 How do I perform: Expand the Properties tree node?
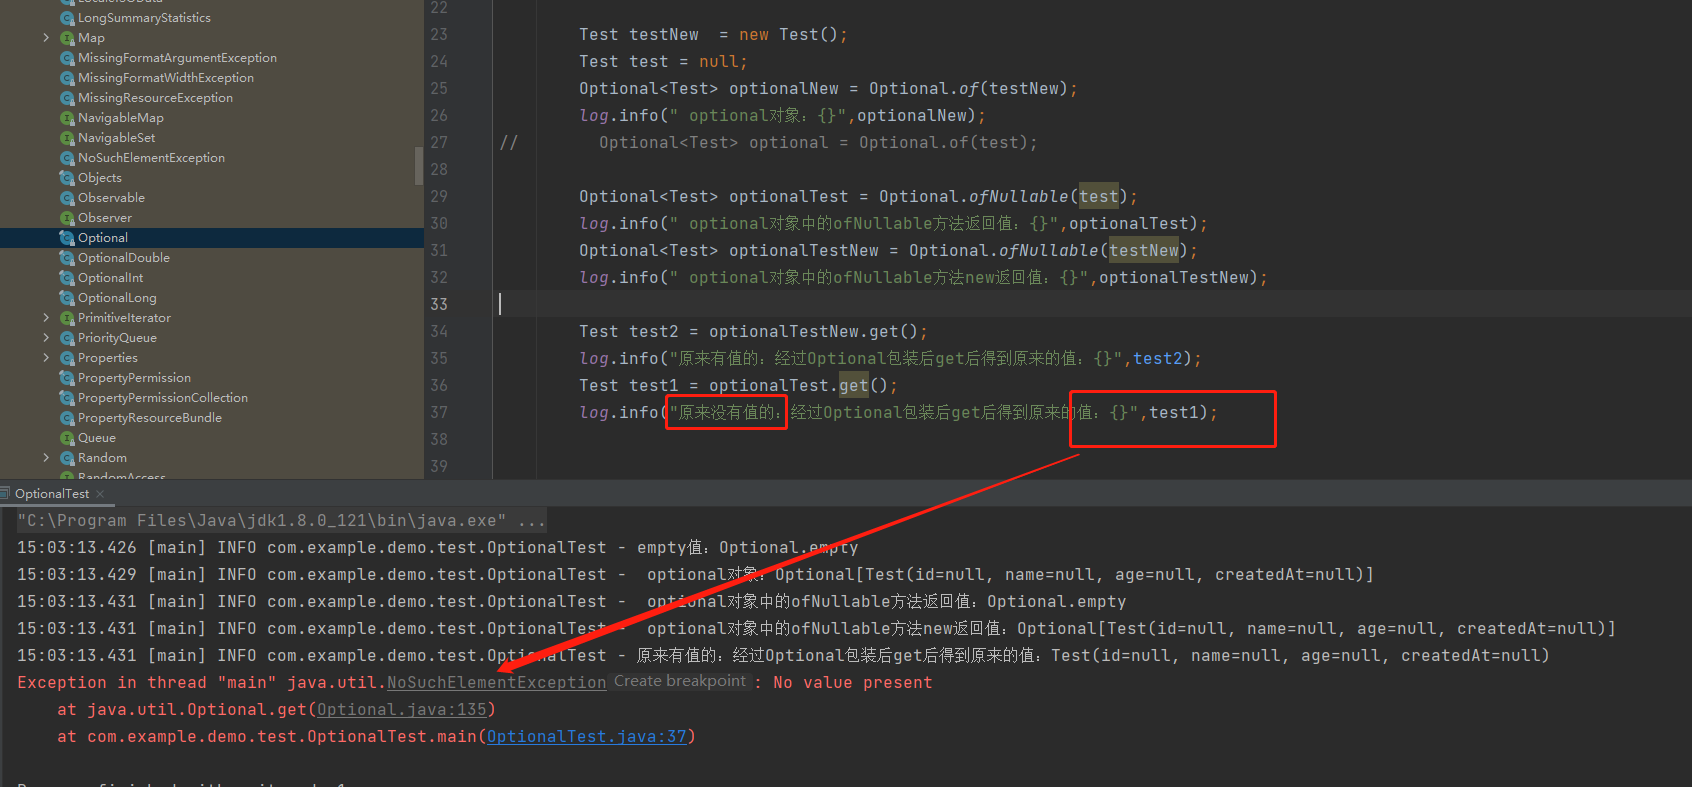pyautogui.click(x=46, y=358)
